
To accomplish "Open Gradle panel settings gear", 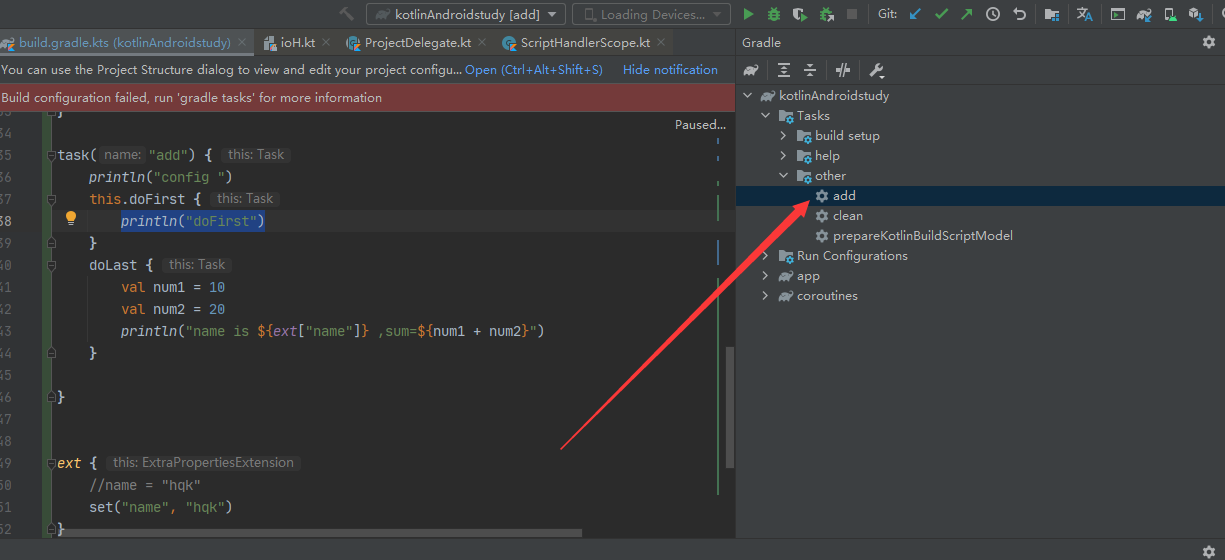I will [x=1208, y=42].
